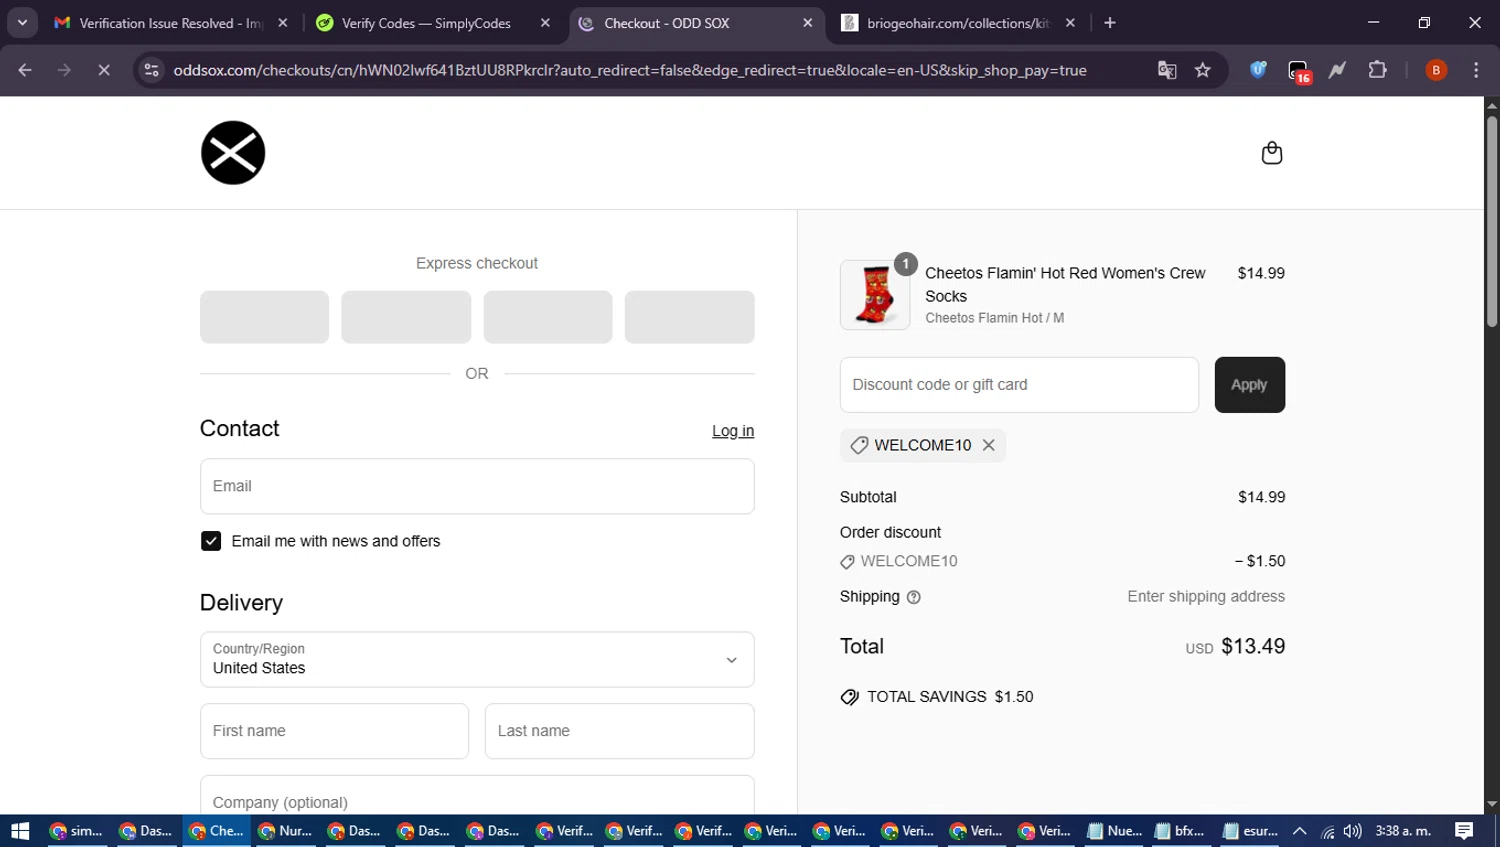Click the first express checkout placeholder button

264,317
